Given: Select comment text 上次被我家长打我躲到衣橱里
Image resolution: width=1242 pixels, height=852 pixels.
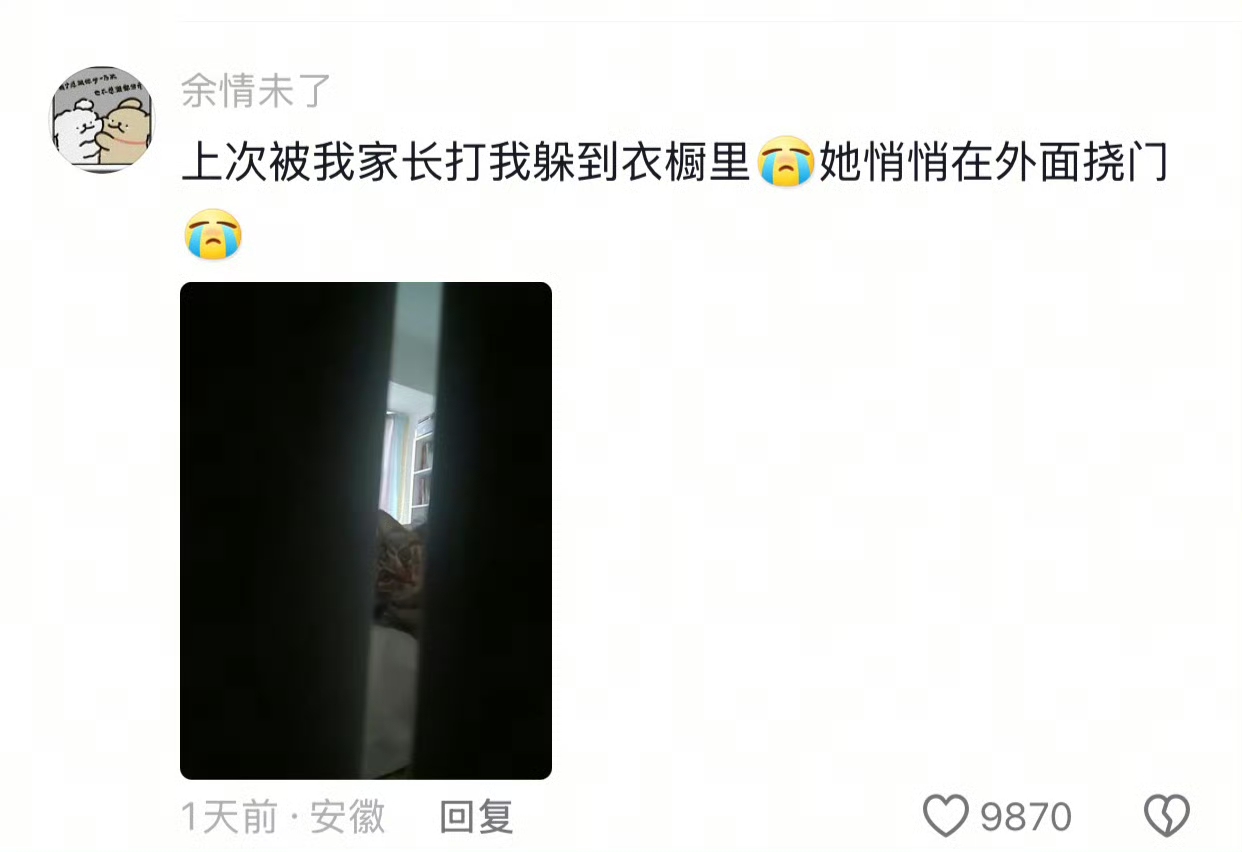Looking at the screenshot, I should point(466,164).
